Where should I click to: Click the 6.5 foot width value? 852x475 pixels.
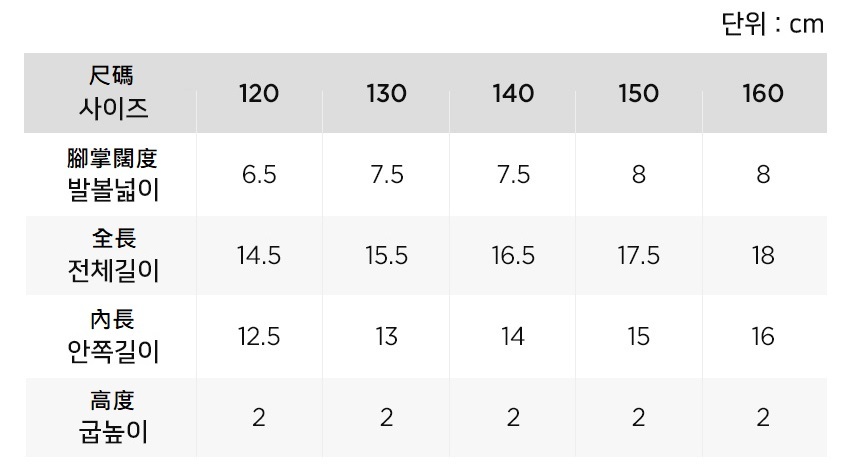[259, 174]
